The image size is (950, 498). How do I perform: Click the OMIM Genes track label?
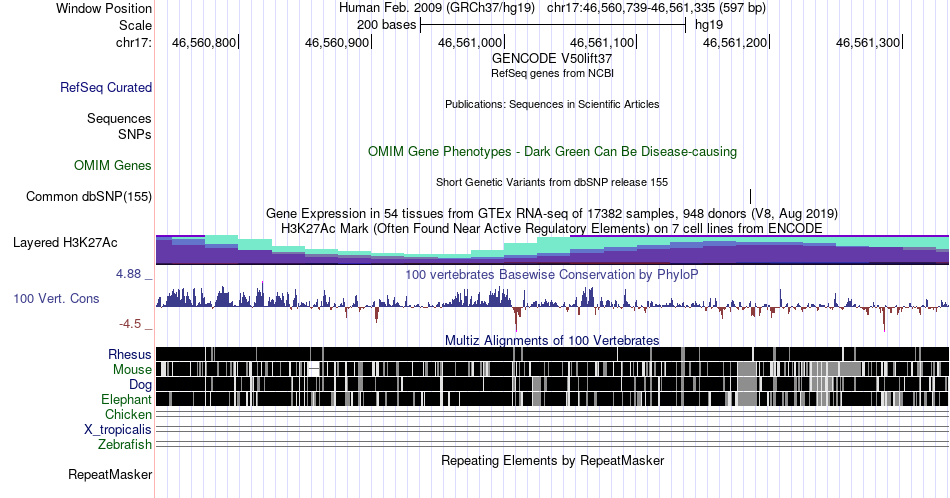coord(113,165)
